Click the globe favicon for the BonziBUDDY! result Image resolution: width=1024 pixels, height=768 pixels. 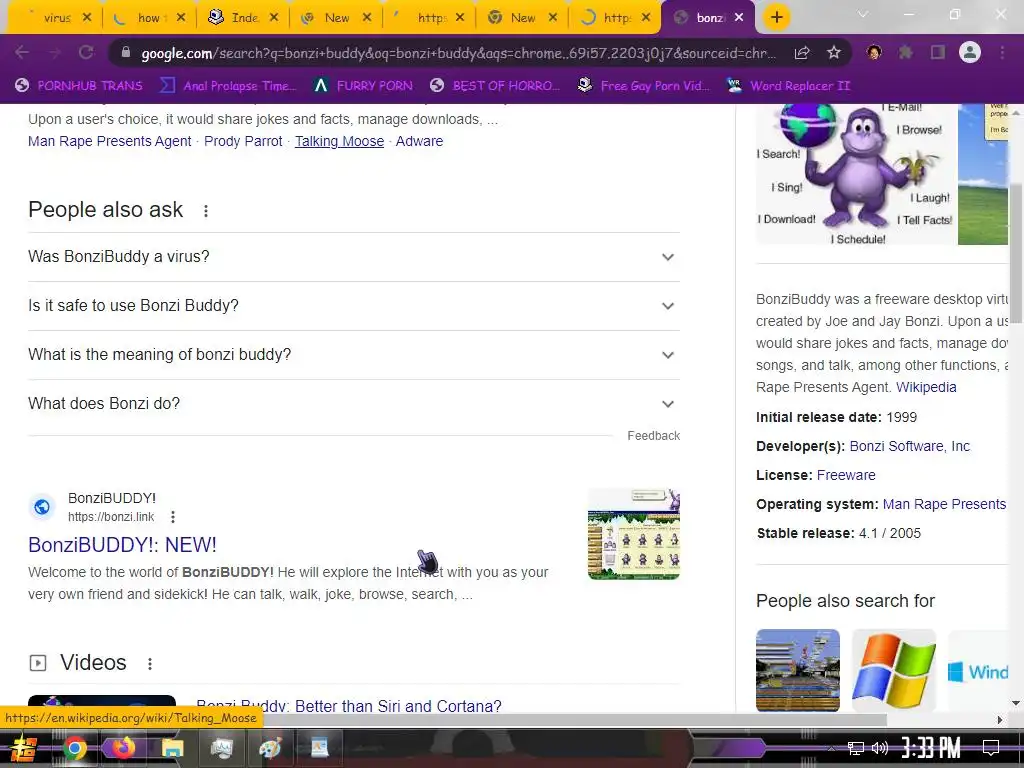click(x=42, y=507)
